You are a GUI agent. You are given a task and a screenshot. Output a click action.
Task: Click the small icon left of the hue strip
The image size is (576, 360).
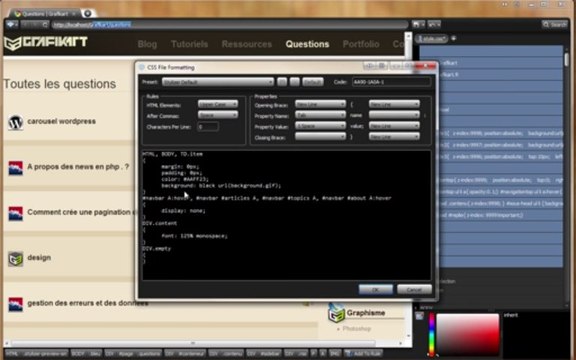[420, 315]
